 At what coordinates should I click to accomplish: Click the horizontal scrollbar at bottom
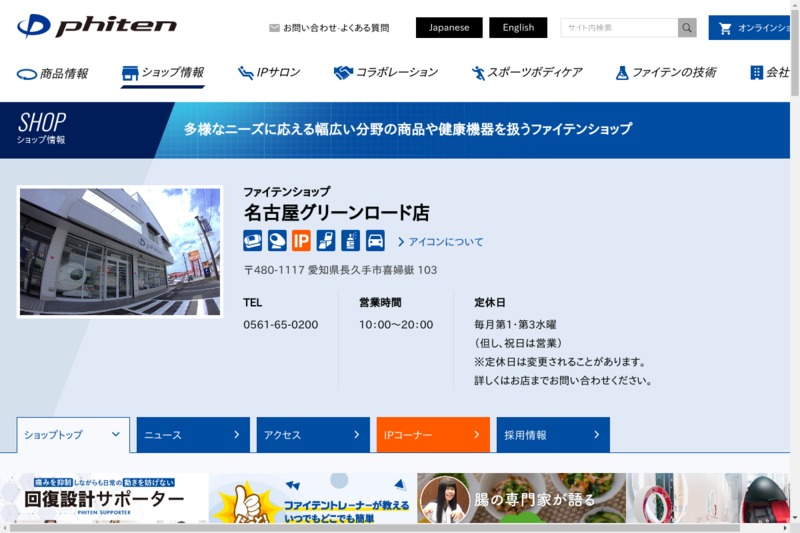(375, 528)
